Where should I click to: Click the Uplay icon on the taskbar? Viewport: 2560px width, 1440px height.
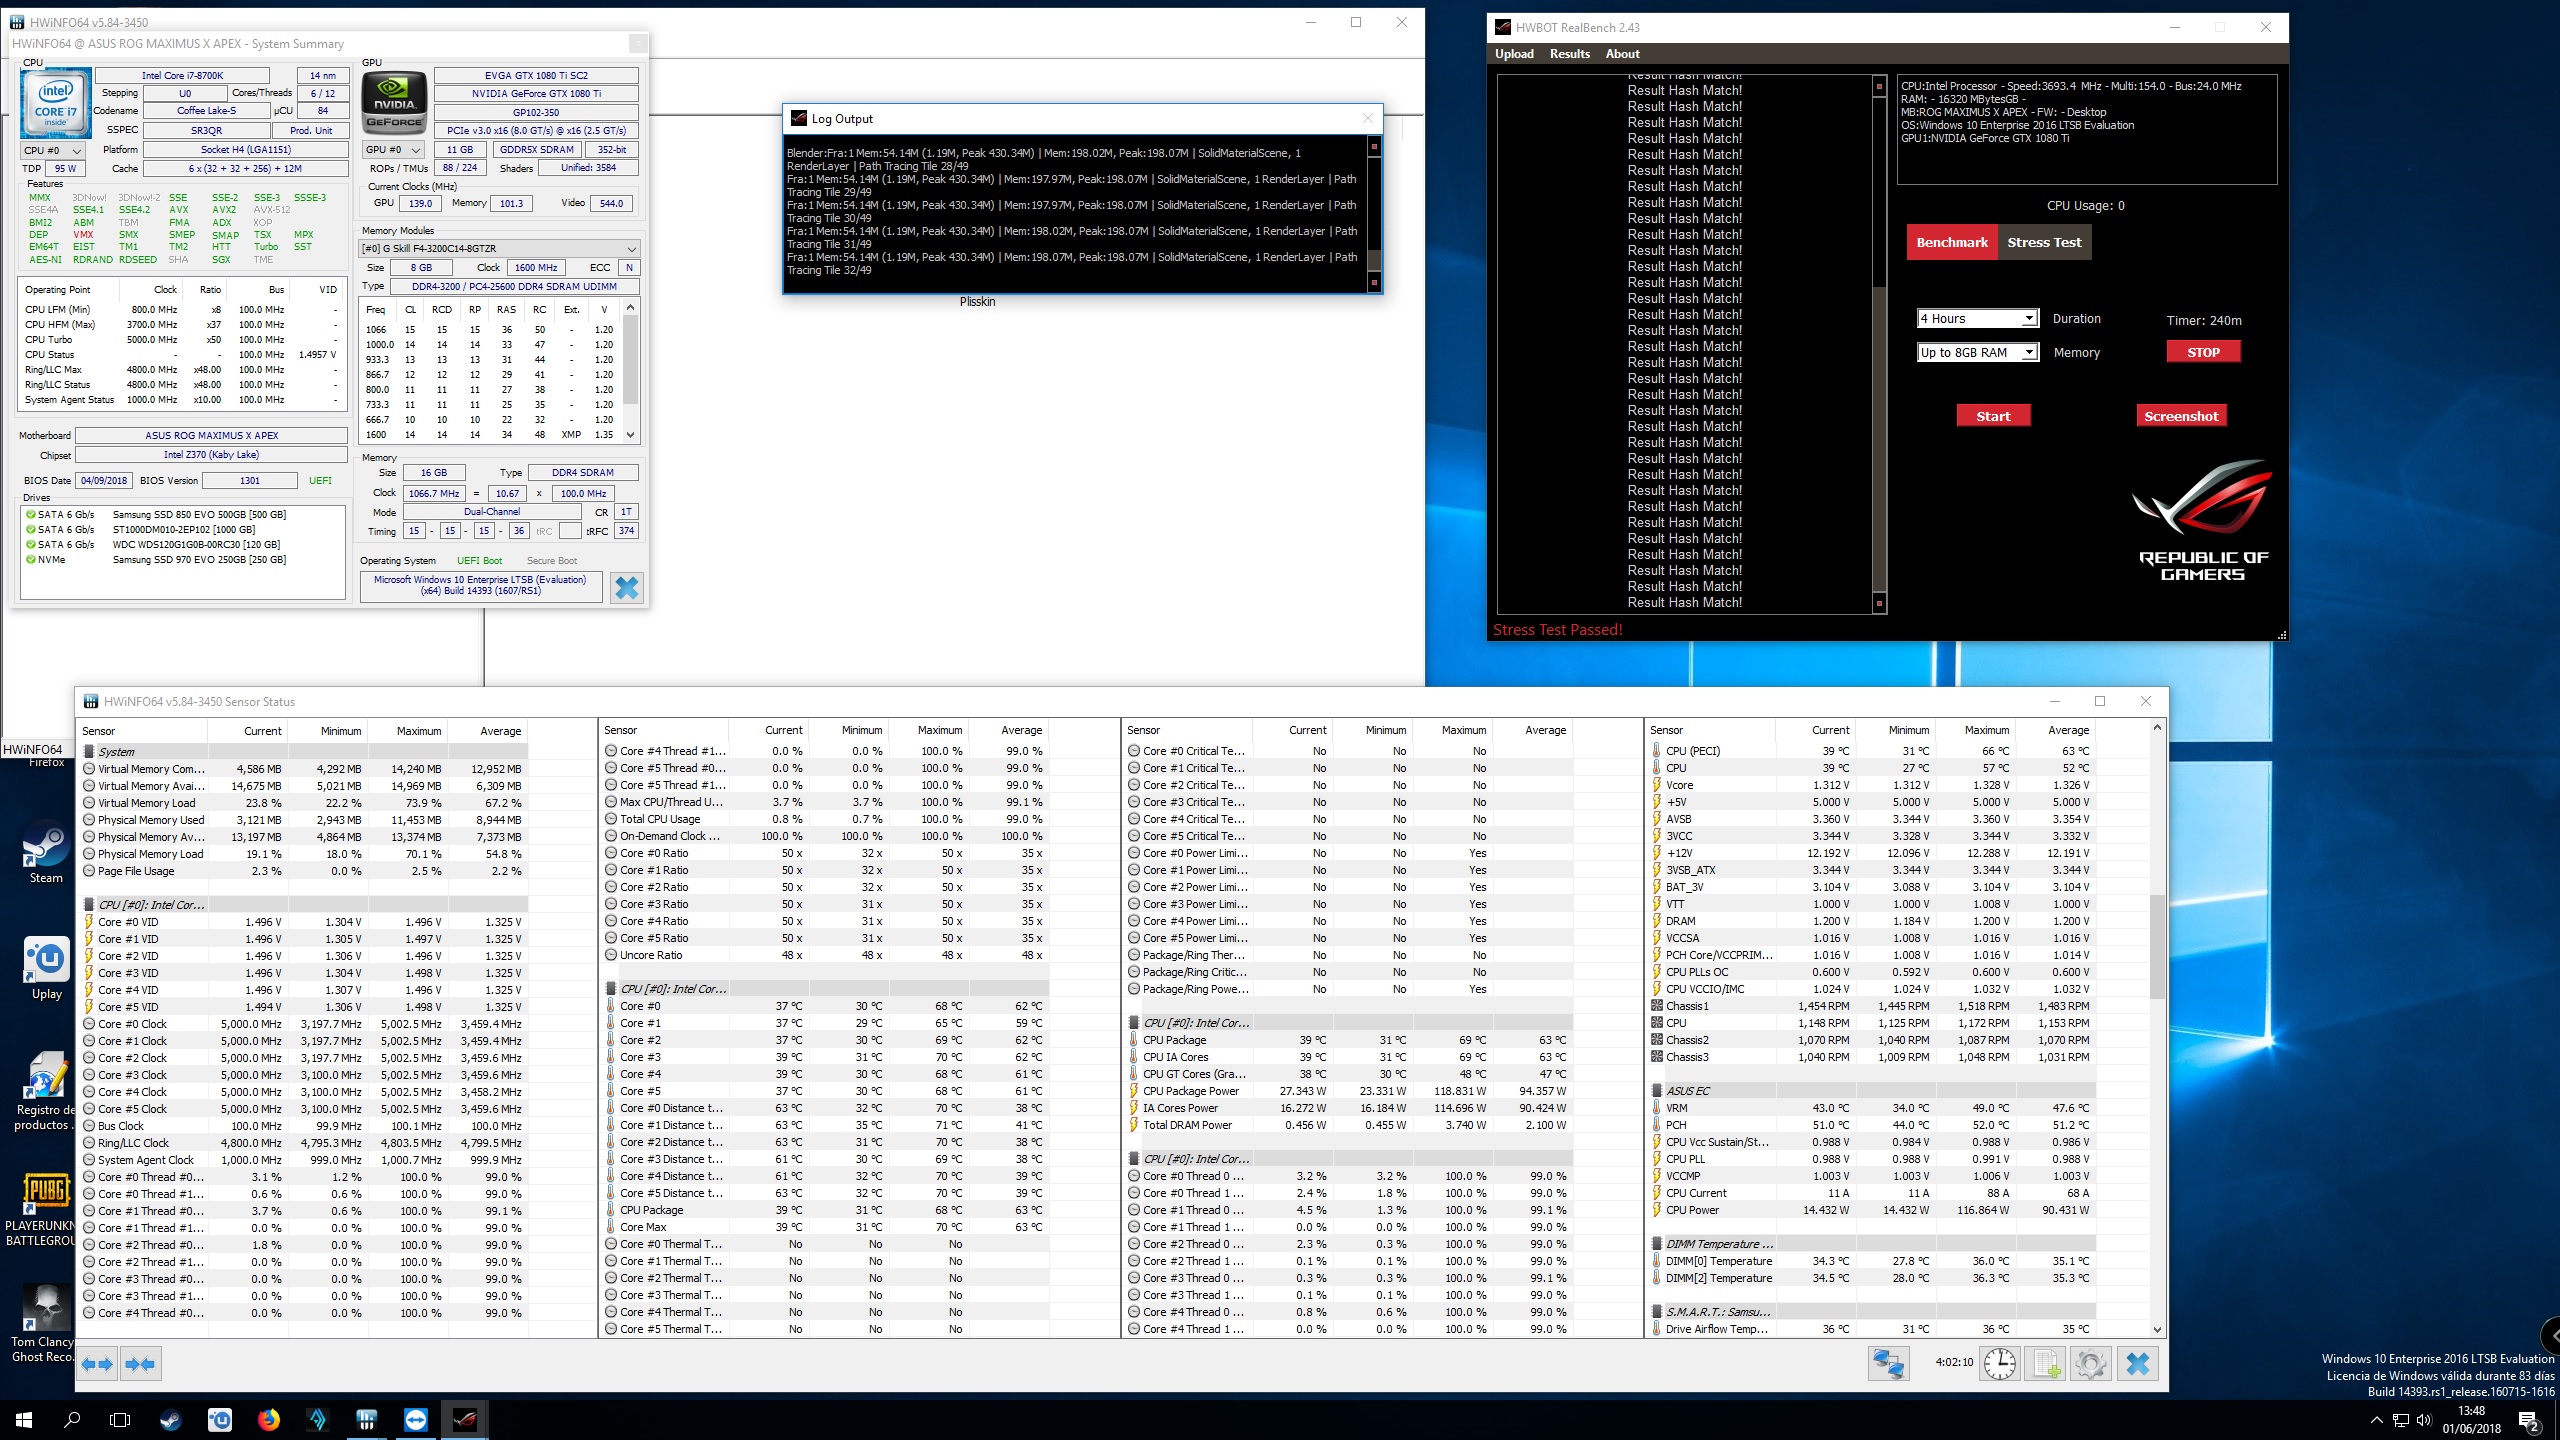point(219,1419)
